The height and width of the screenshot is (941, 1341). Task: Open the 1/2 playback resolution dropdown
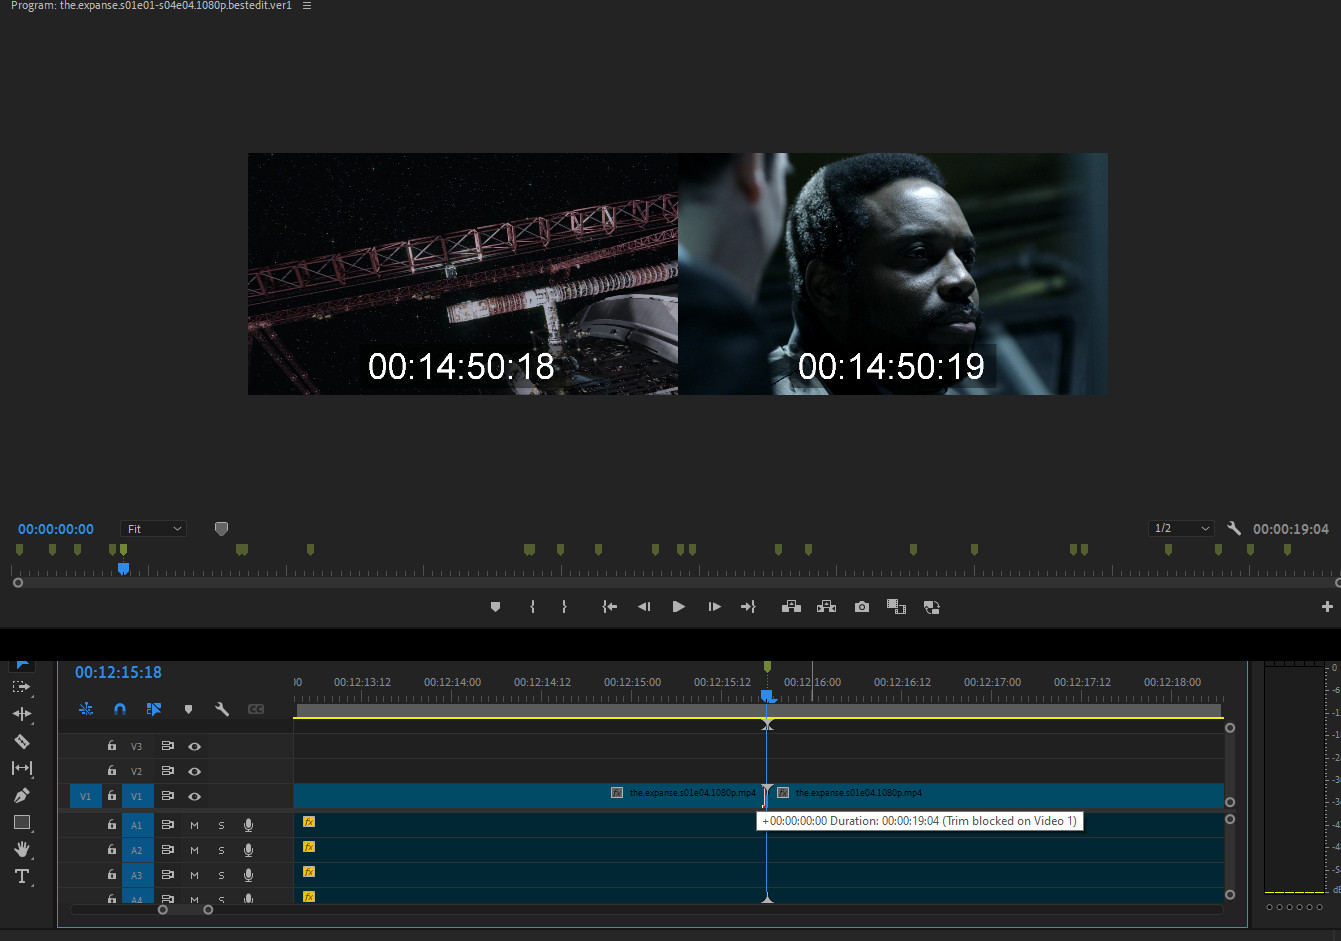(1181, 528)
